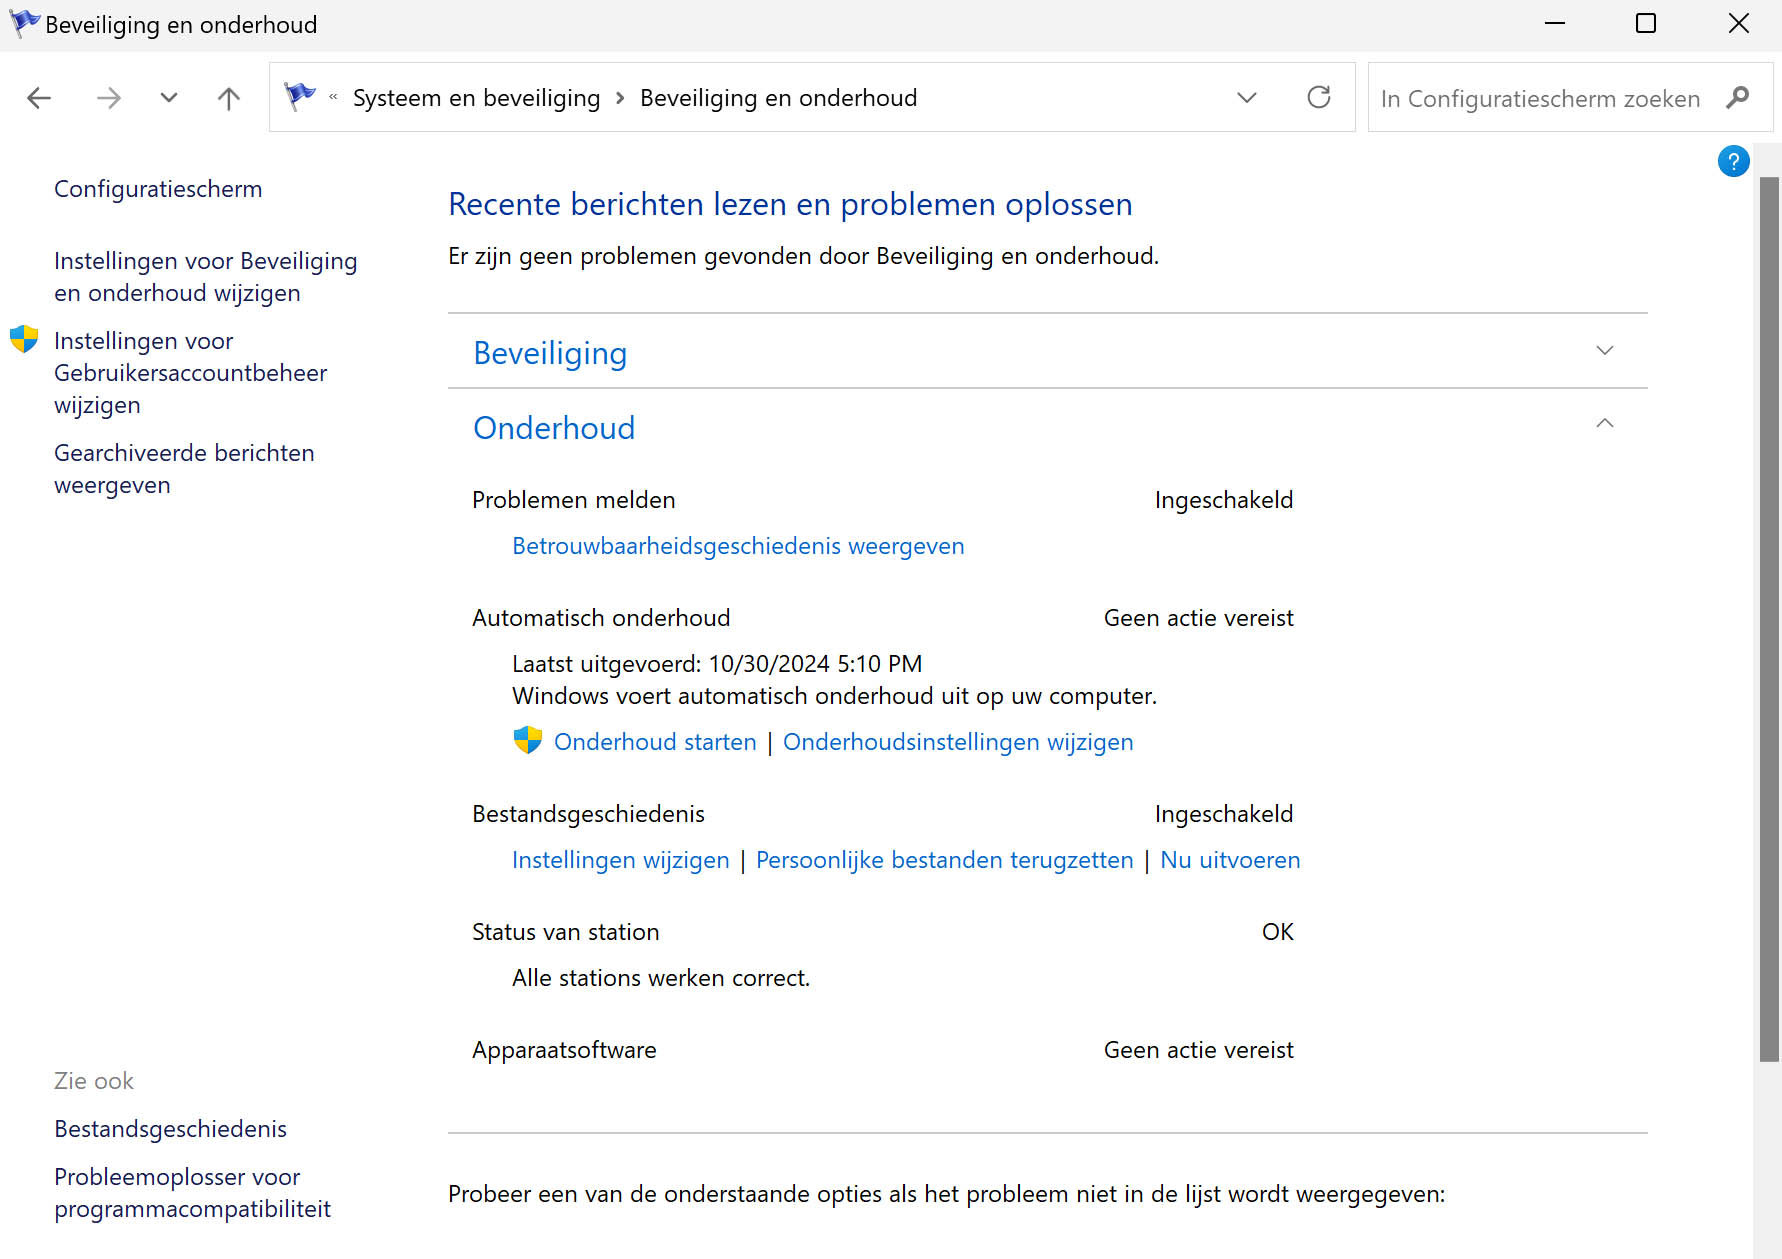Go back with the left arrow

pos(39,98)
